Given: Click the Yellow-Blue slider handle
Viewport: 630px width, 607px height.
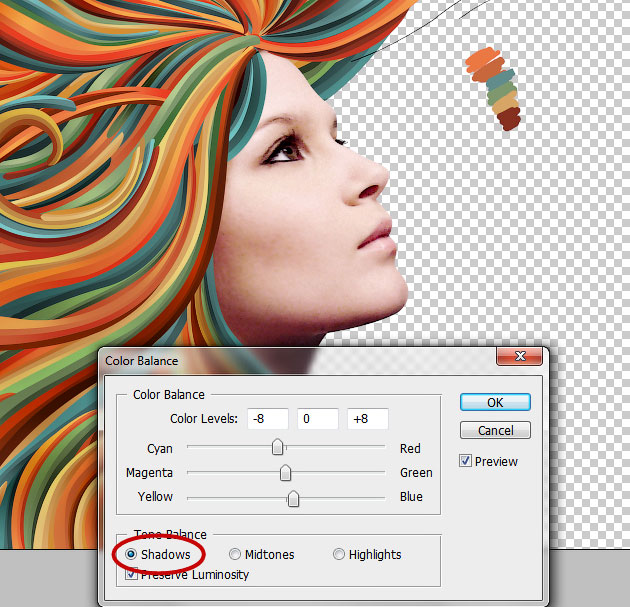Looking at the screenshot, I should [293, 499].
